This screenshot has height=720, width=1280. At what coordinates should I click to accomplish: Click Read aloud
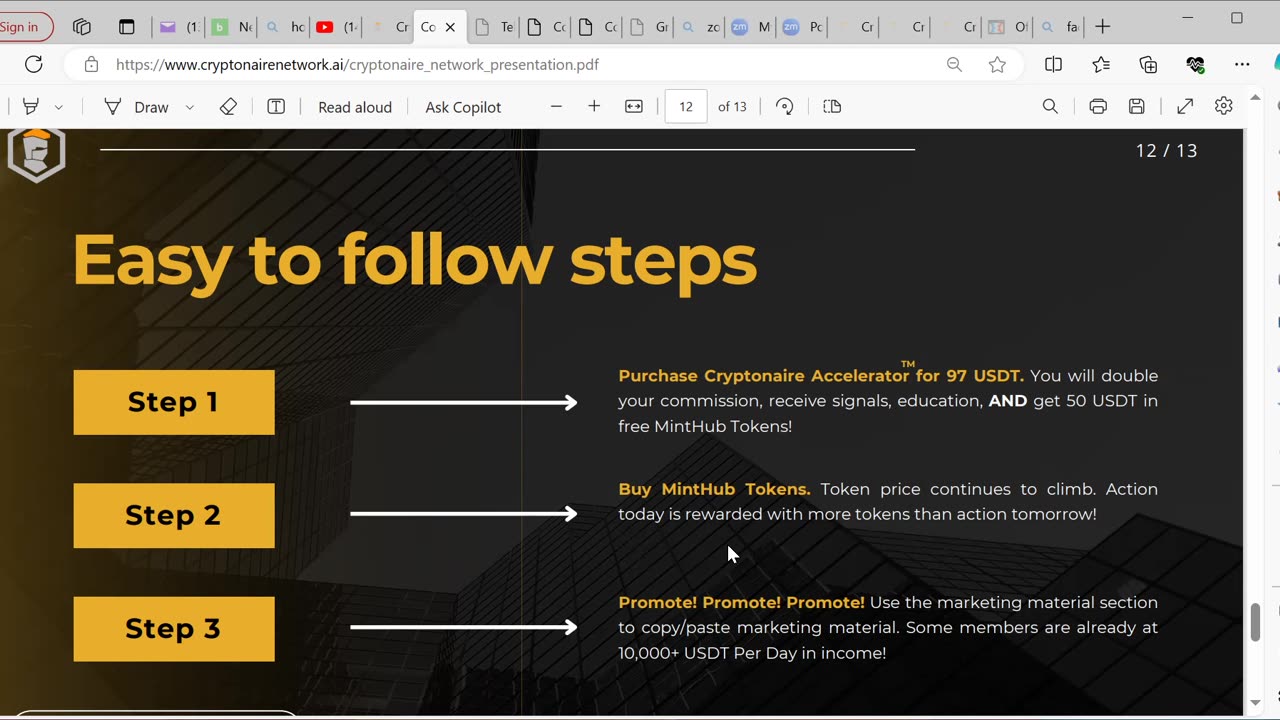click(x=355, y=107)
